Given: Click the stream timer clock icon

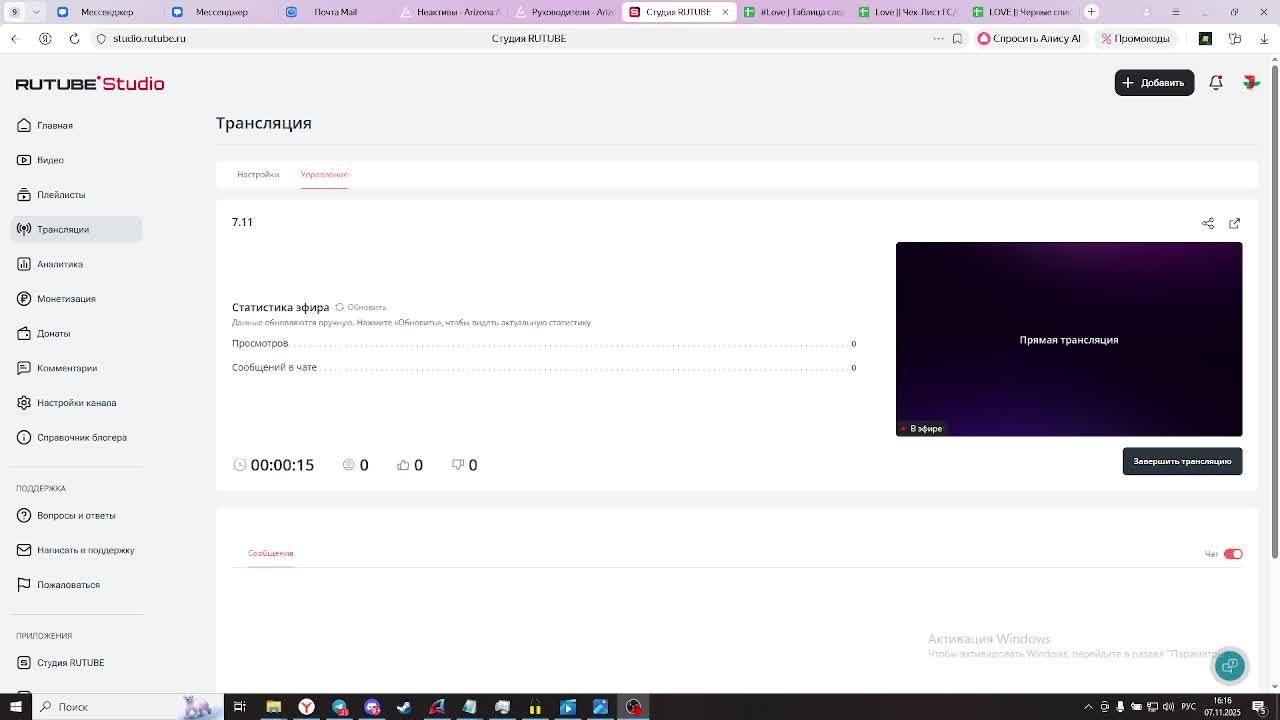Looking at the screenshot, I should point(240,465).
